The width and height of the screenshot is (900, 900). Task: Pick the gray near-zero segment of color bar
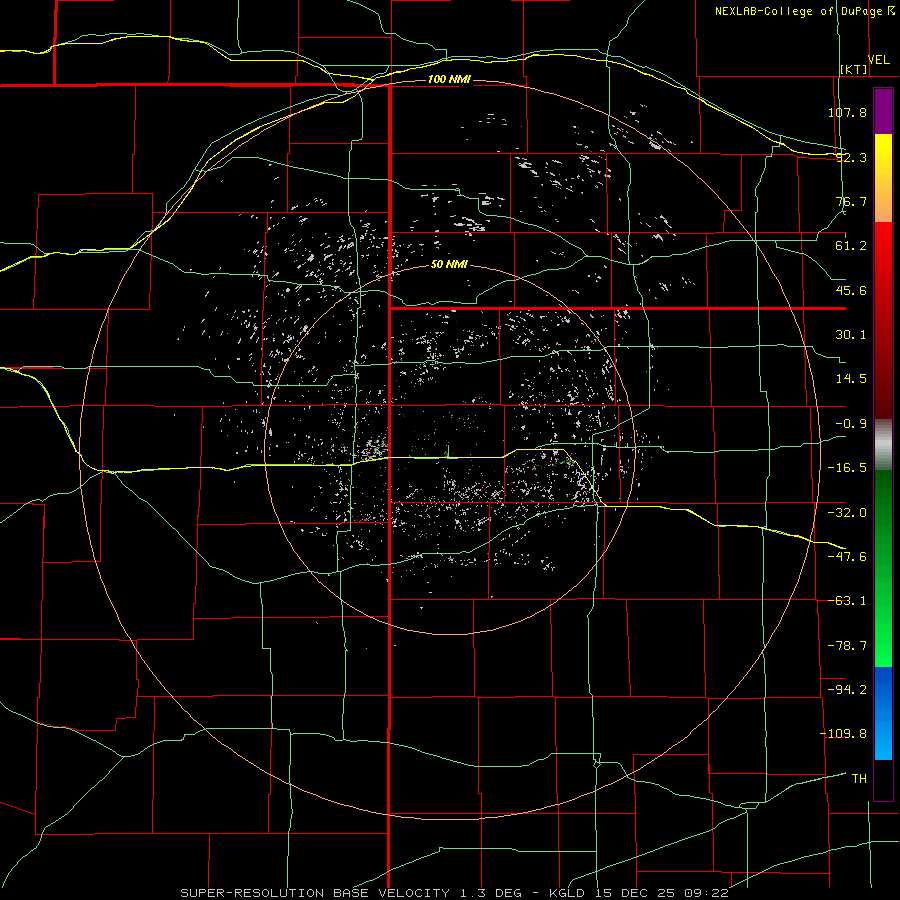(x=883, y=445)
